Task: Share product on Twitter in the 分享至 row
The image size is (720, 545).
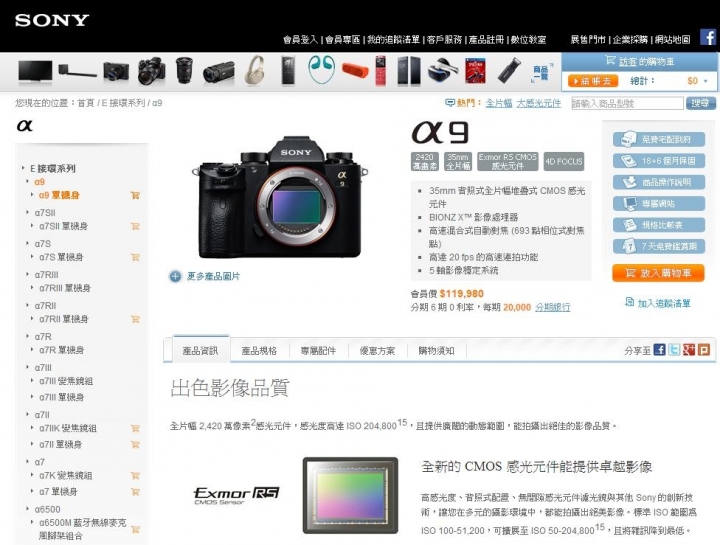Action: tap(674, 350)
